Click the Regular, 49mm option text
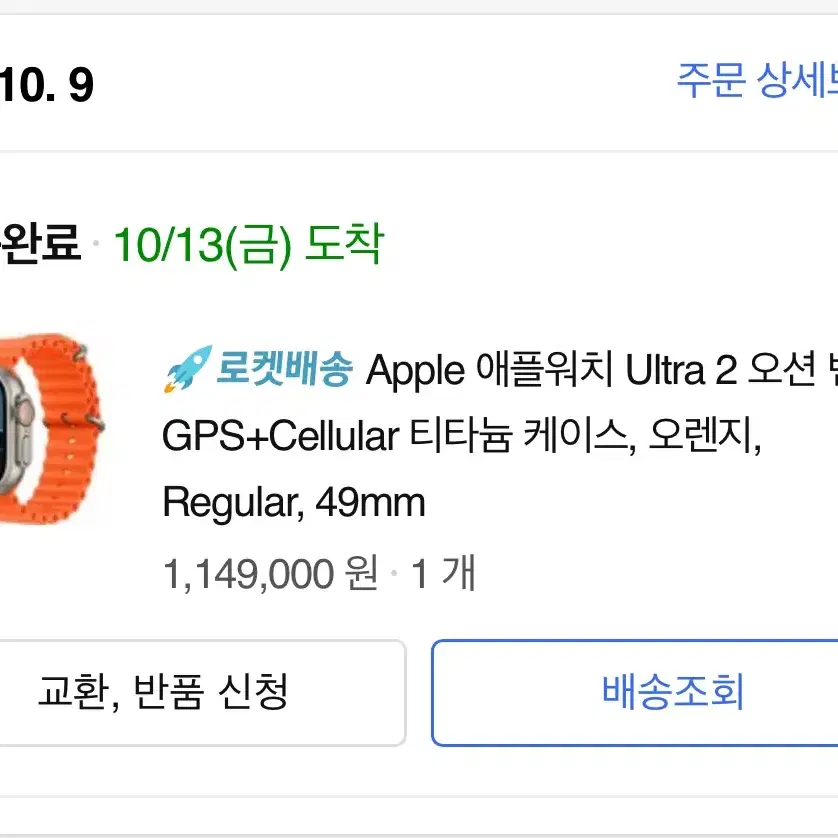The width and height of the screenshot is (838, 838). pyautogui.click(x=294, y=502)
